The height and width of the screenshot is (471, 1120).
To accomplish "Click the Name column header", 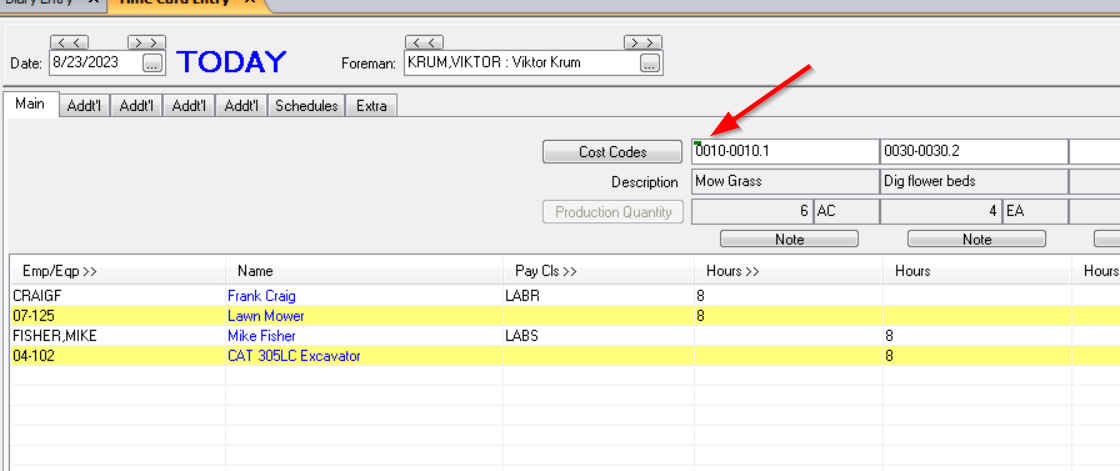I will pos(364,271).
